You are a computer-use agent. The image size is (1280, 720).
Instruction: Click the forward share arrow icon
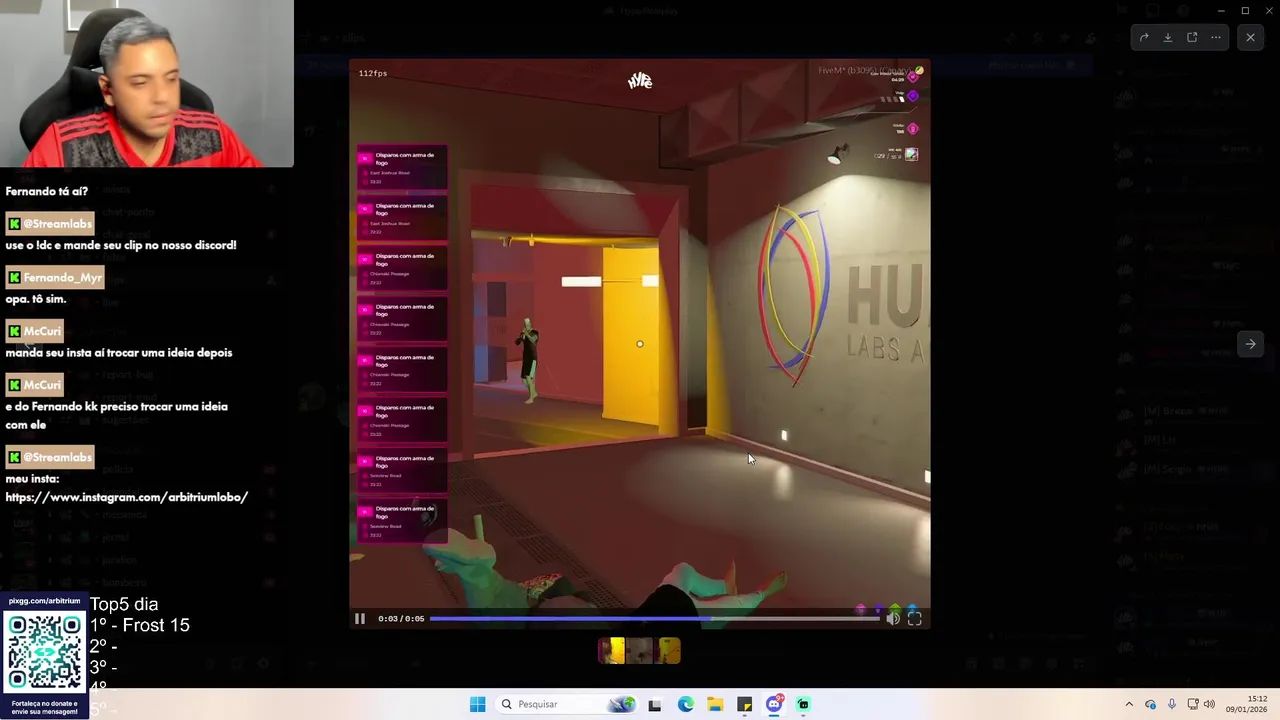point(1144,37)
